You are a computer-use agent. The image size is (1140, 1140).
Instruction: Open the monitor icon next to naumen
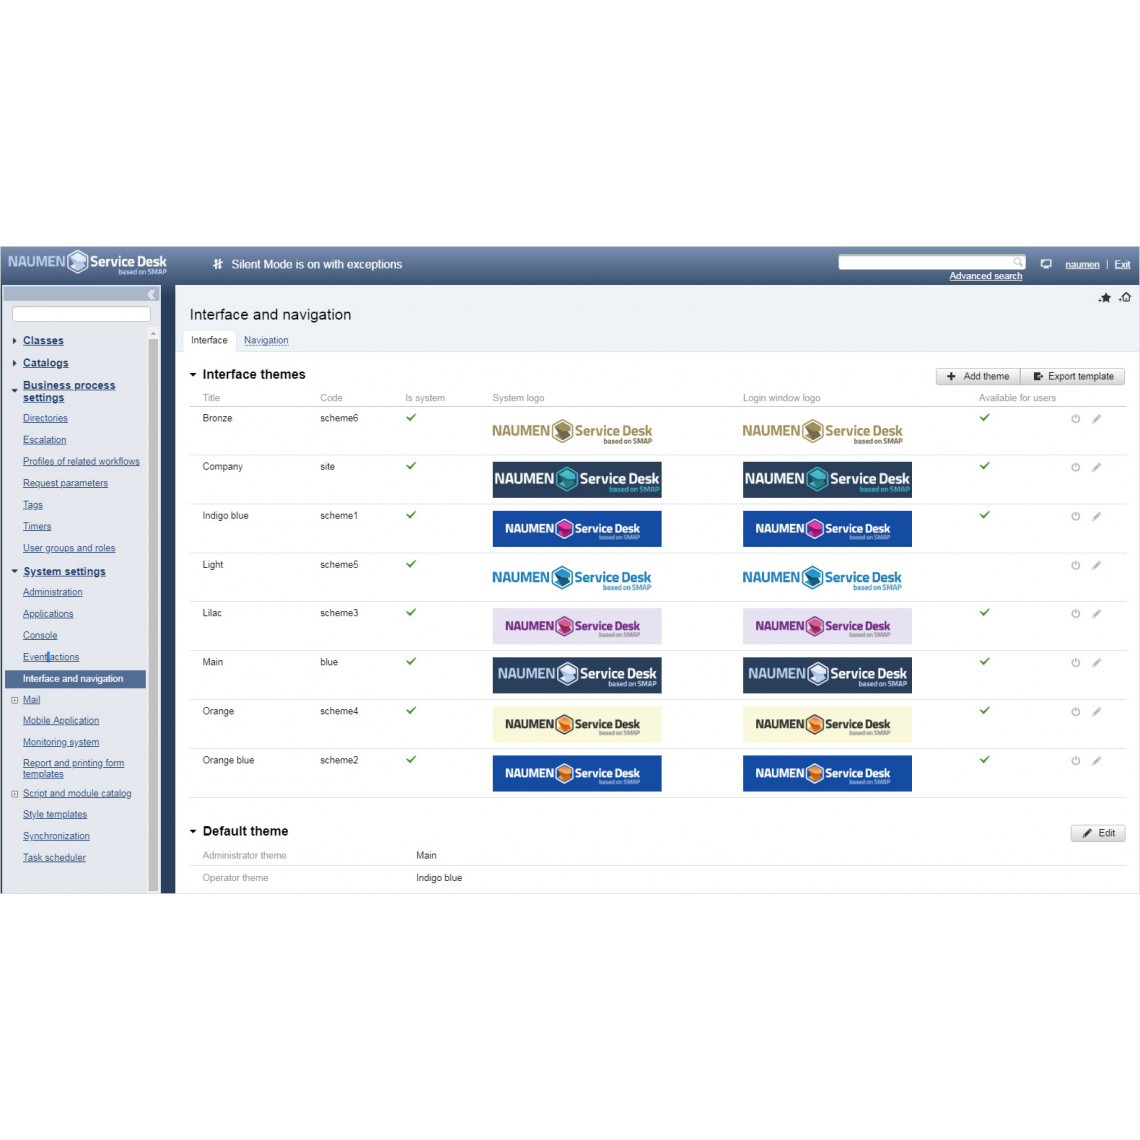point(1046,264)
